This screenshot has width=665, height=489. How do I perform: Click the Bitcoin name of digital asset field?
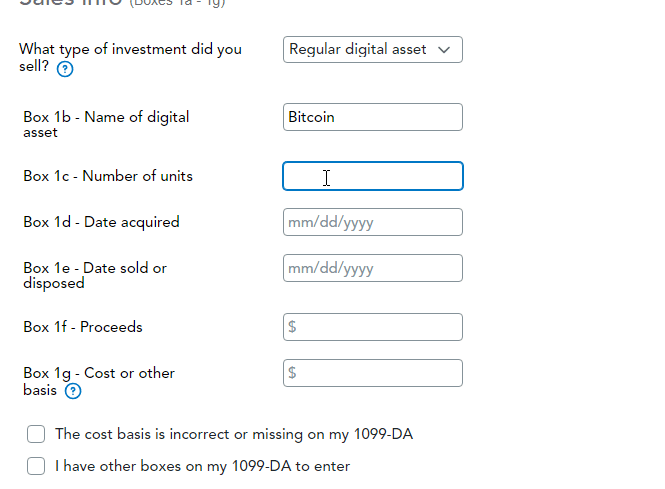click(372, 117)
